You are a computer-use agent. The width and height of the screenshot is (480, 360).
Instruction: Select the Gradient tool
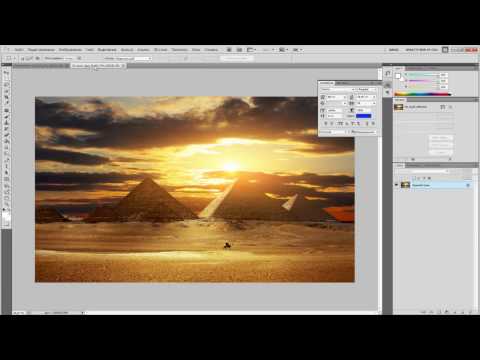[x=6, y=141]
